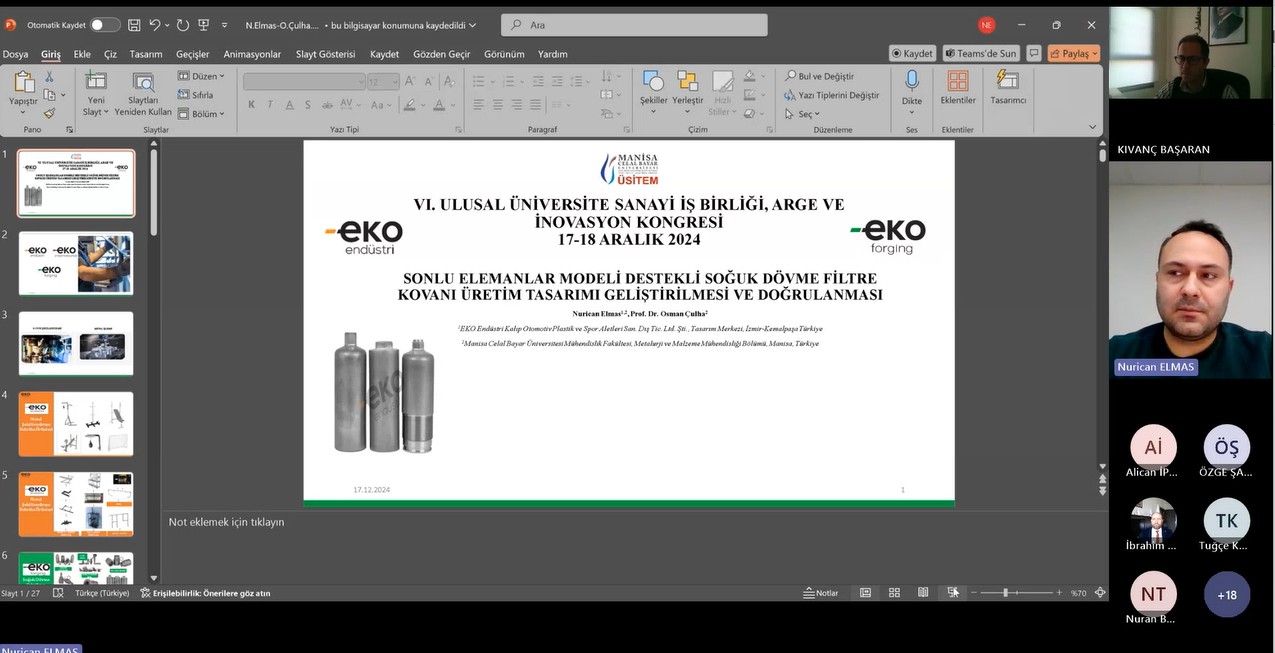The width and height of the screenshot is (1275, 653).
Task: Click the format painter brush icon
Action: pyautogui.click(x=49, y=113)
